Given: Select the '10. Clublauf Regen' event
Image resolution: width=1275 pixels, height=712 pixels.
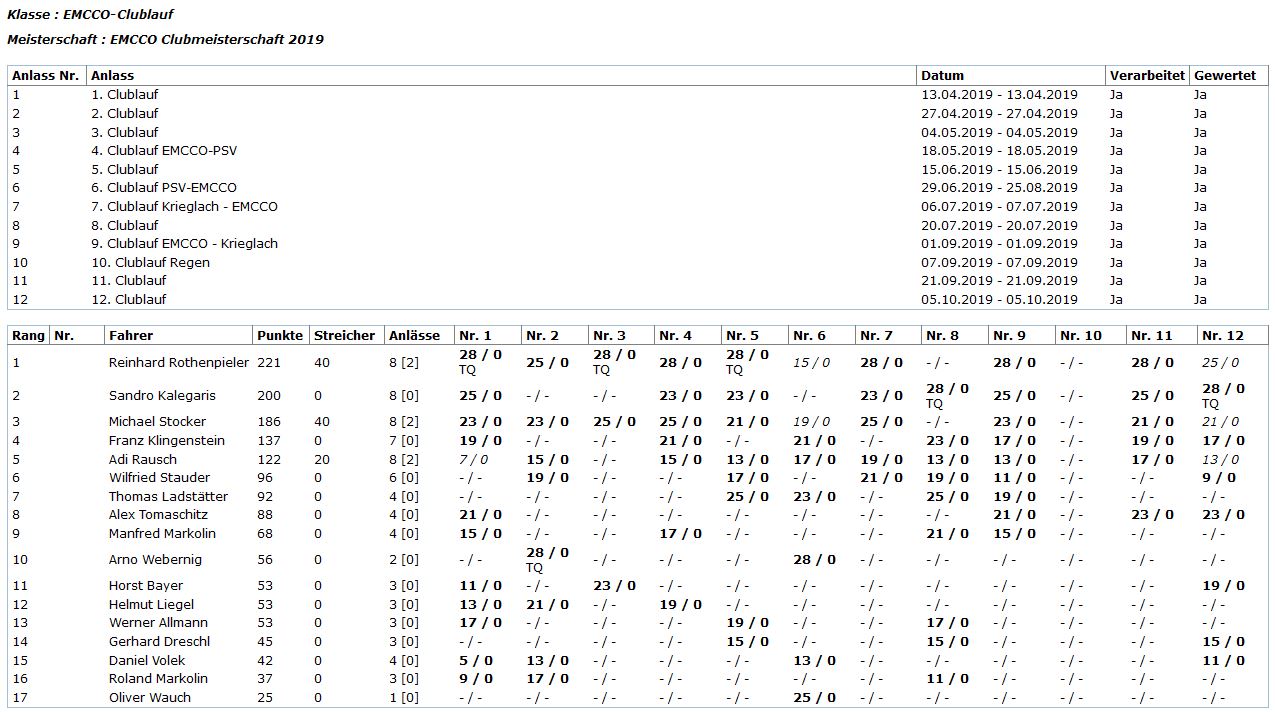Looking at the screenshot, I should (150, 263).
